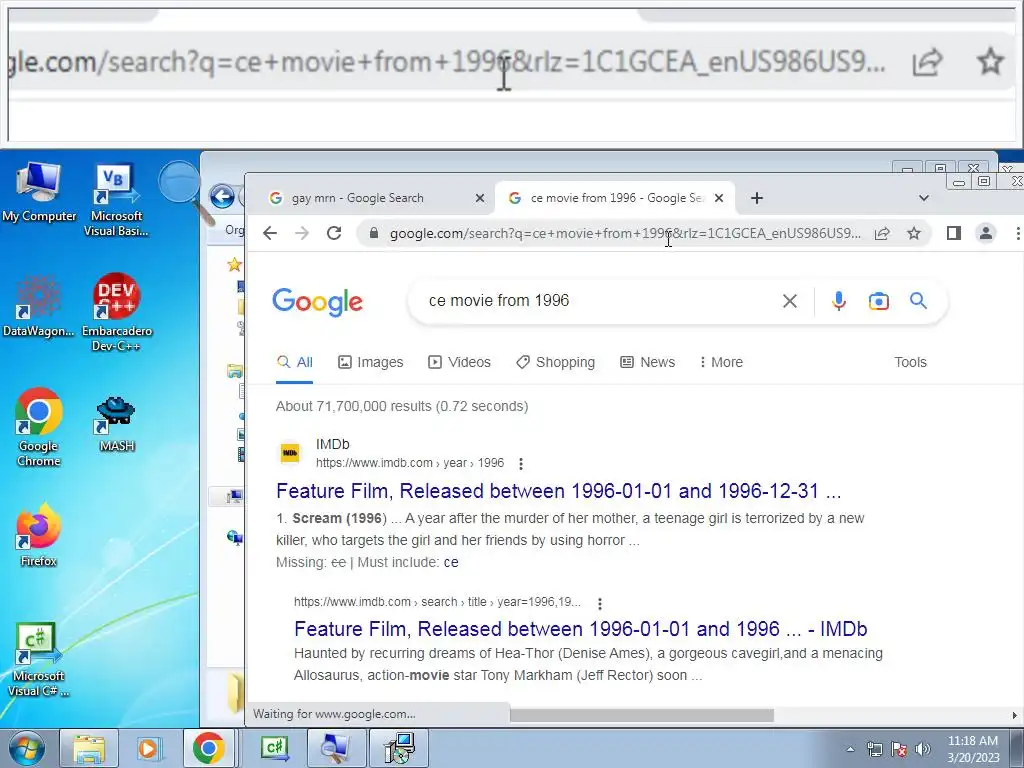Screen dimensions: 1024x768
Task: Click the horizontal scrollbar thumb in Chrome
Action: (642, 716)
